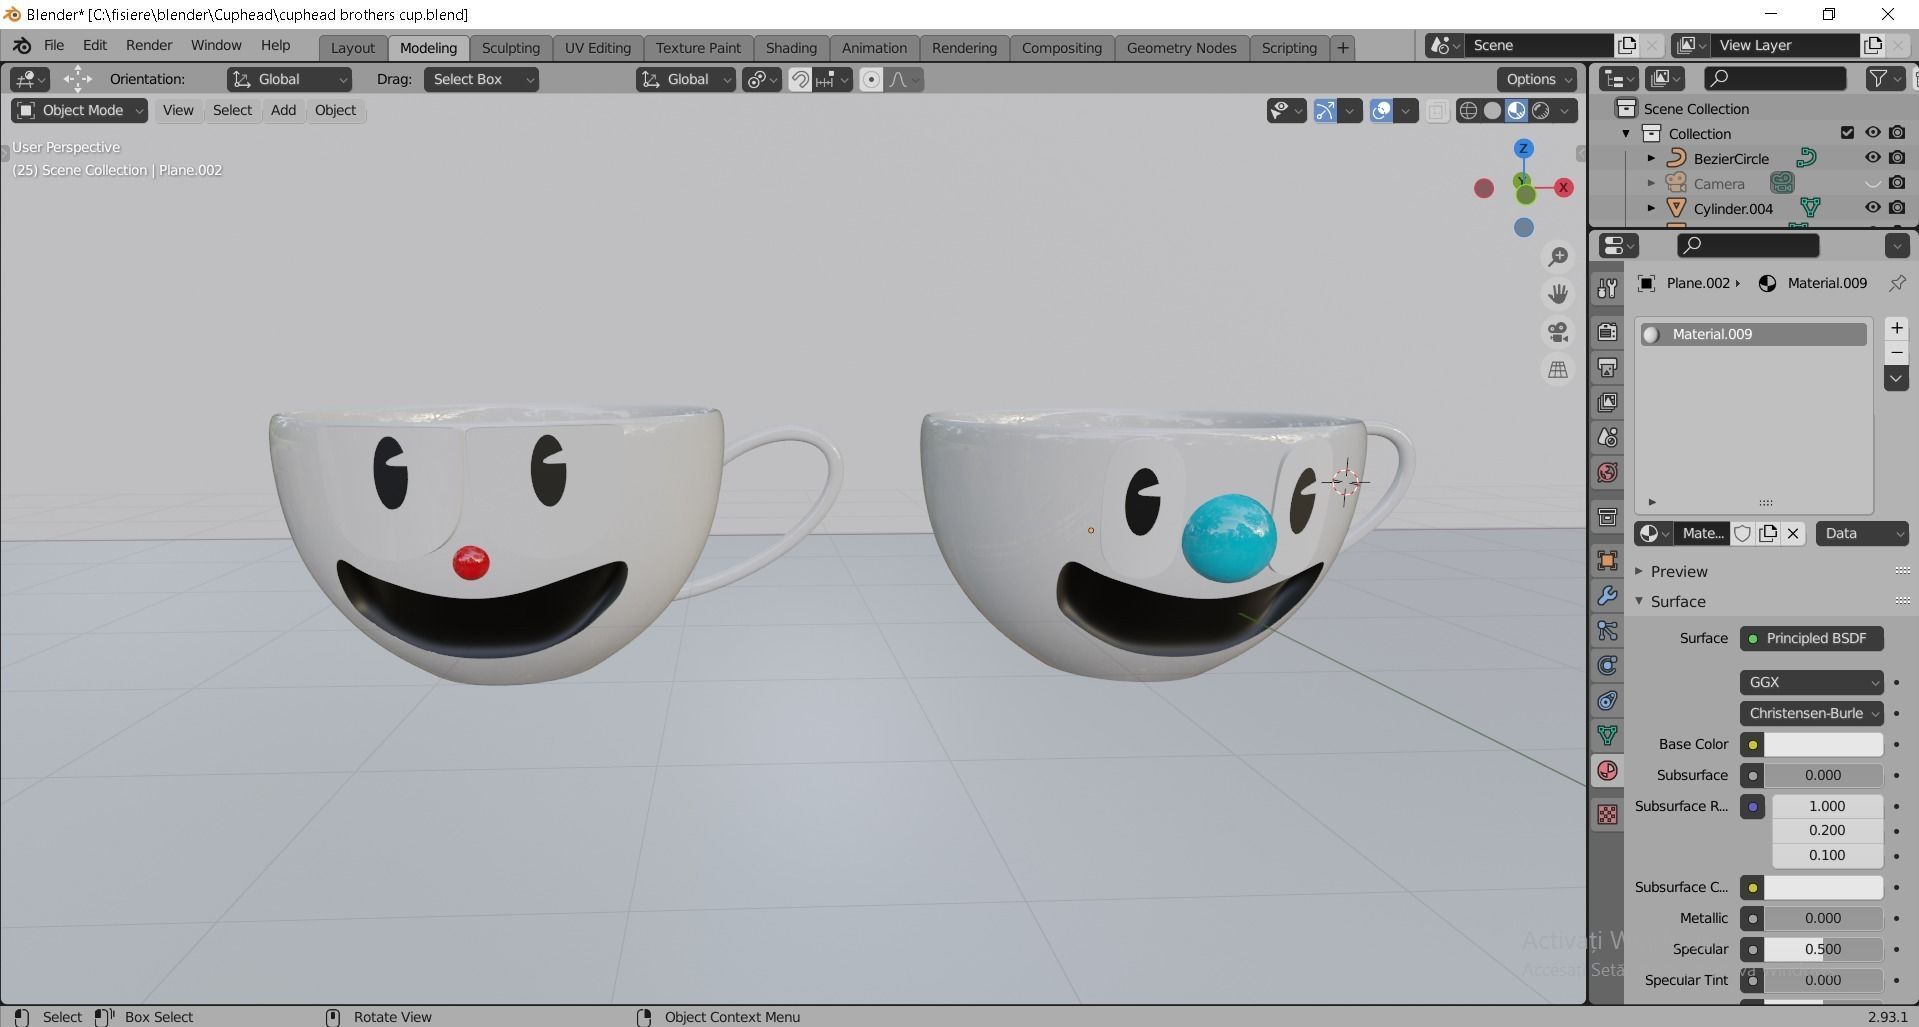Open the World properties tab

click(1607, 472)
